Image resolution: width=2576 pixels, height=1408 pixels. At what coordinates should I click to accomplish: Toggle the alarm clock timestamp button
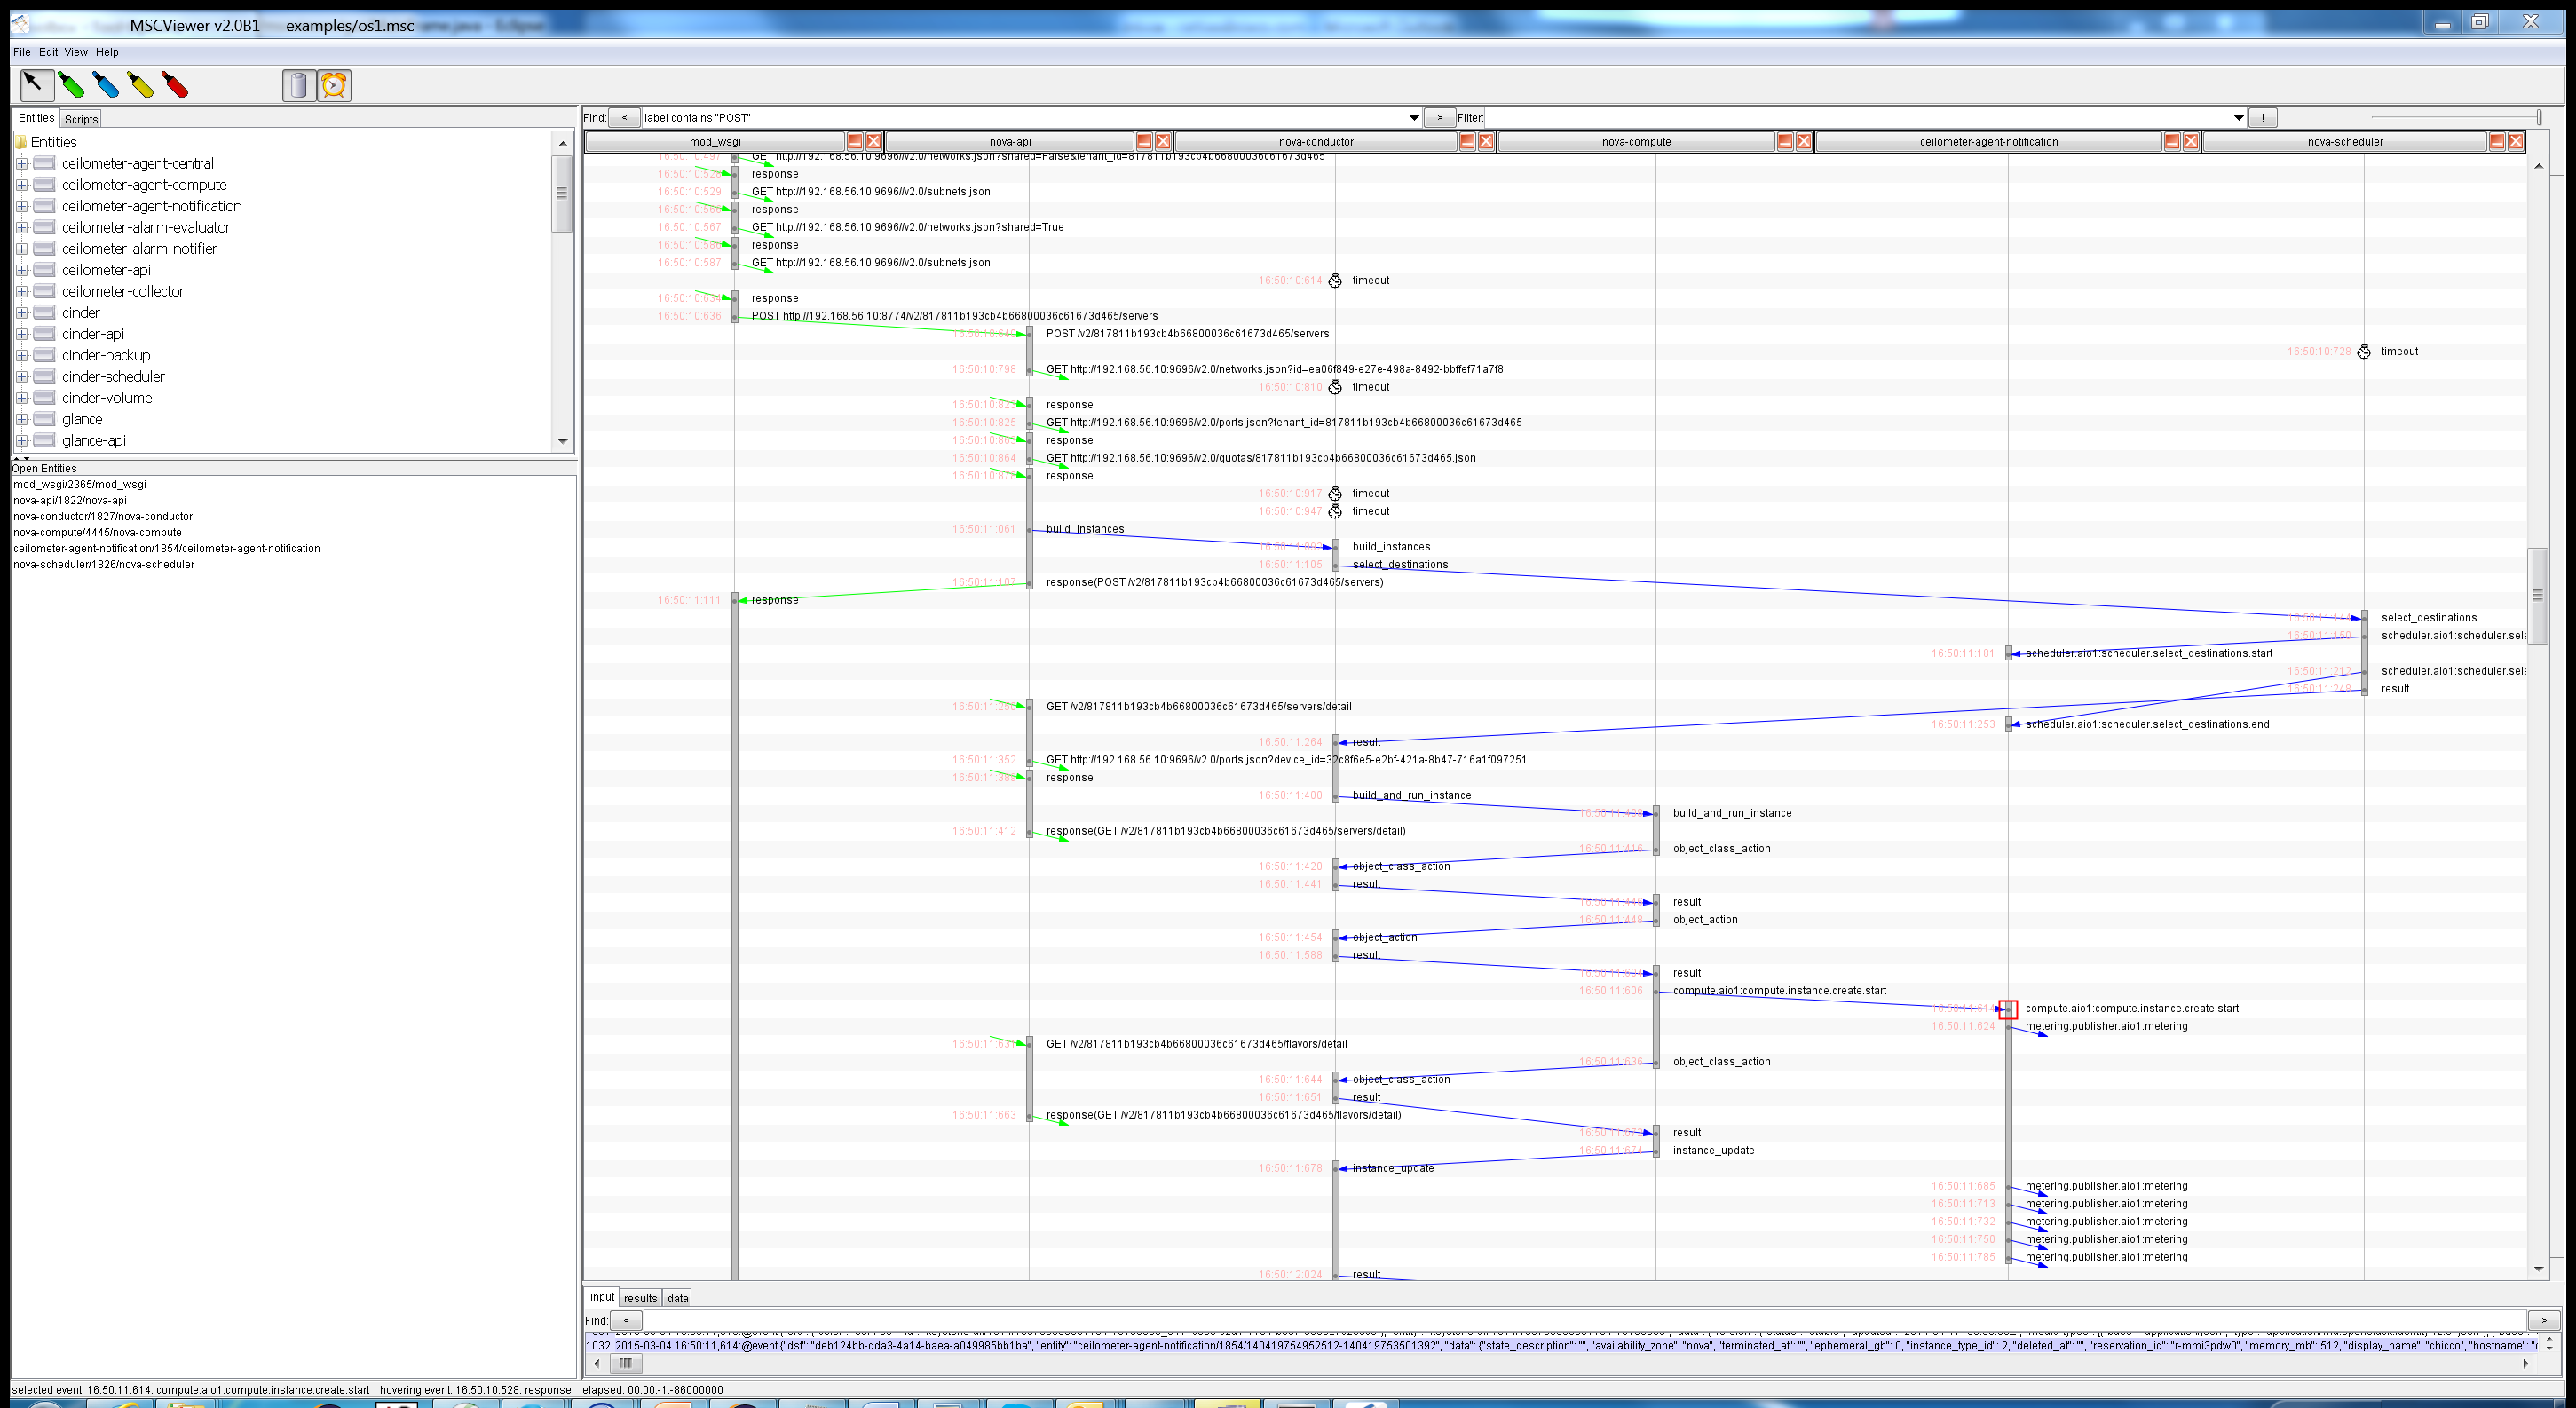[x=334, y=85]
